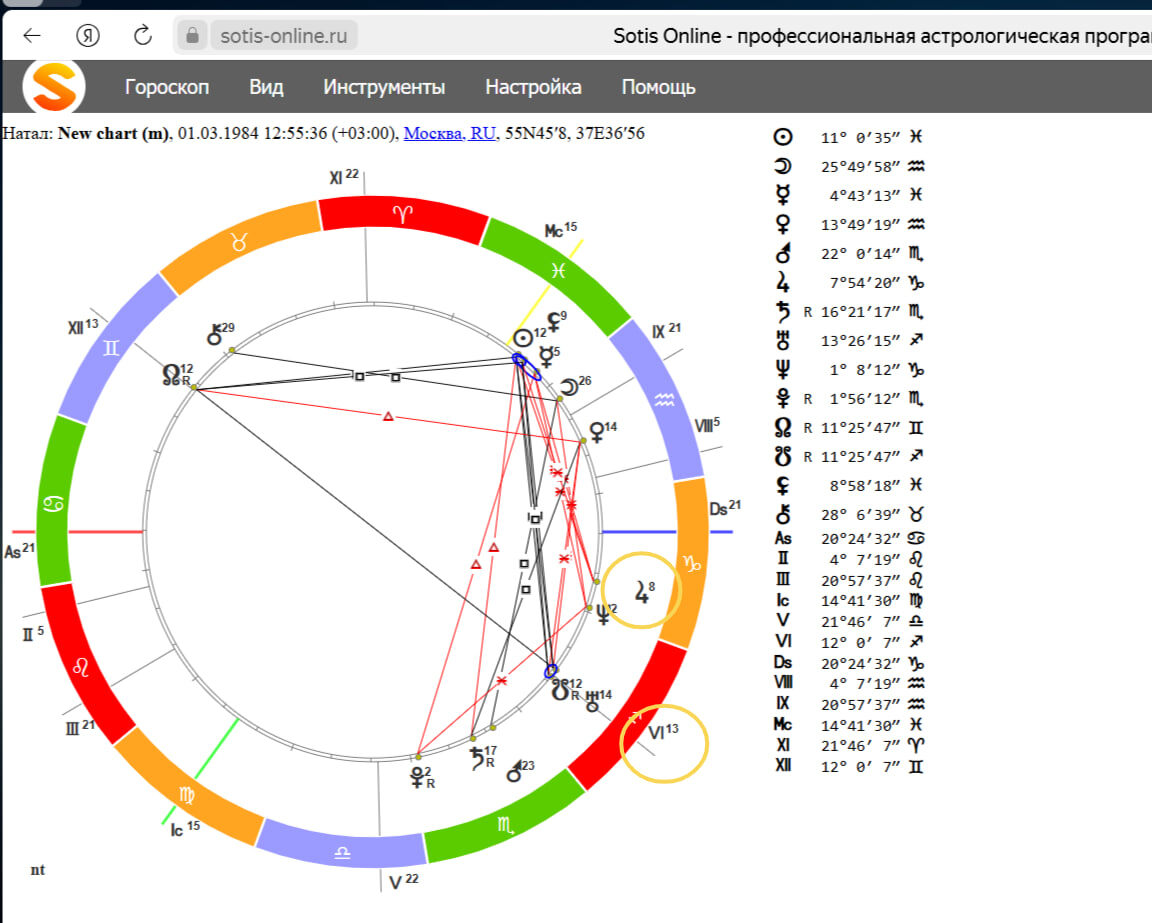Open the Москва, RU location link
Screen dimensions: 1152x923
point(450,134)
